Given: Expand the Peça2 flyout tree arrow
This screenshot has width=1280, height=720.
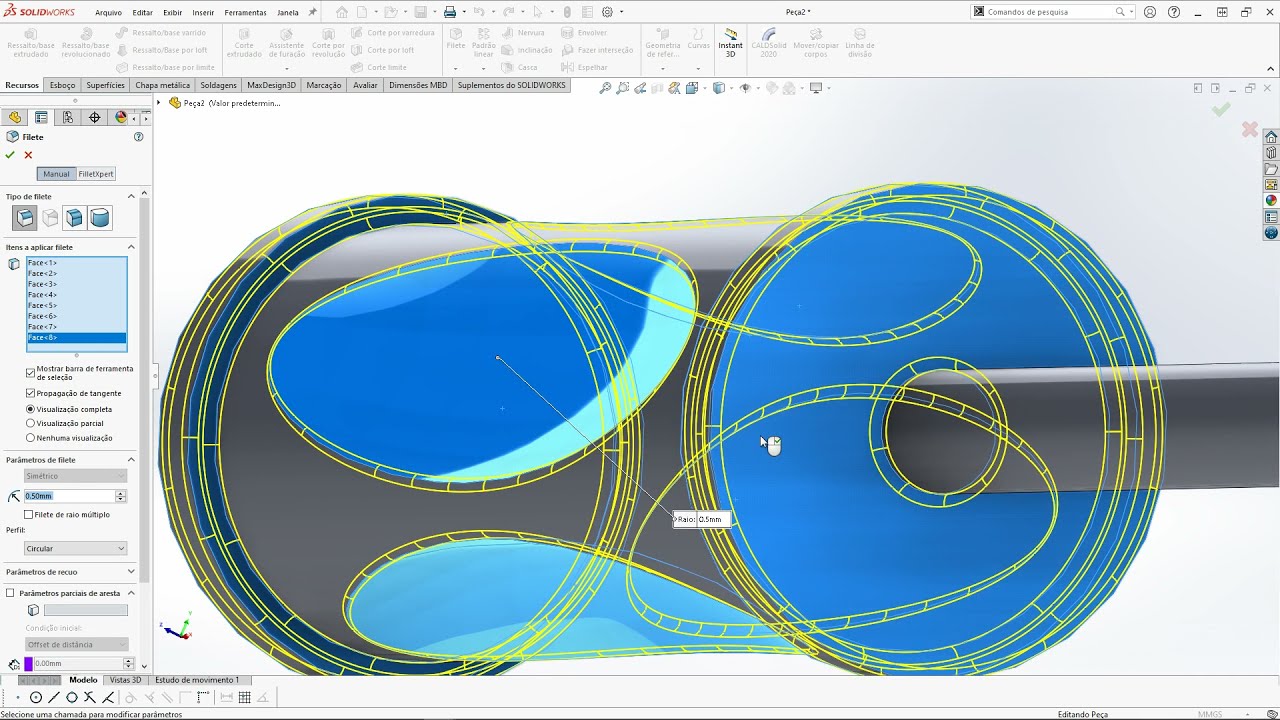Looking at the screenshot, I should pyautogui.click(x=158, y=102).
